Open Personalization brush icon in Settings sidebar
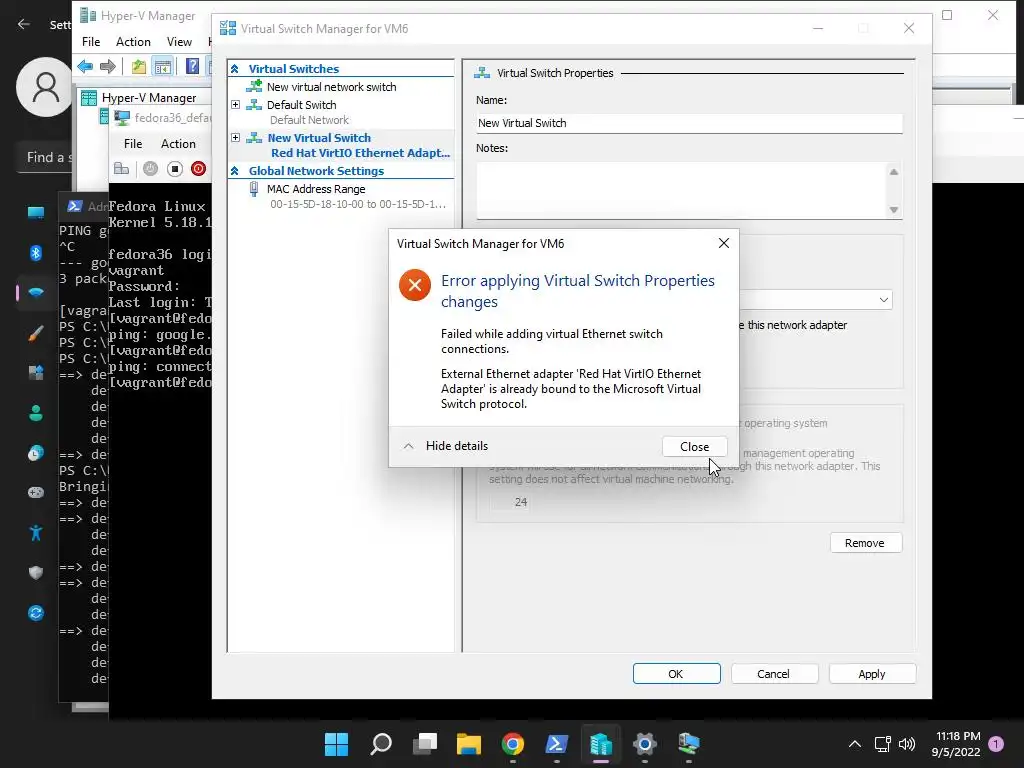Image resolution: width=1024 pixels, height=768 pixels. 36,333
